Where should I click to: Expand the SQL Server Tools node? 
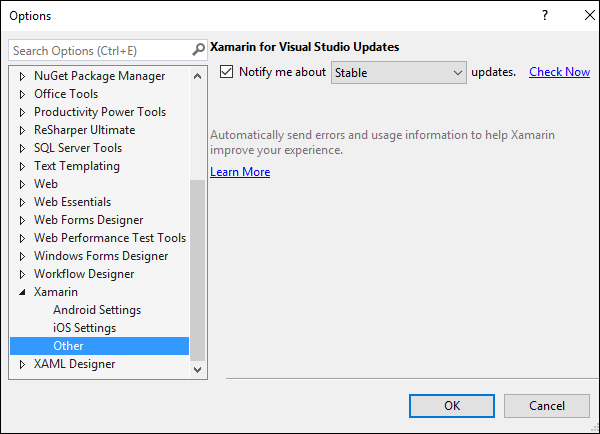pyautogui.click(x=23, y=148)
